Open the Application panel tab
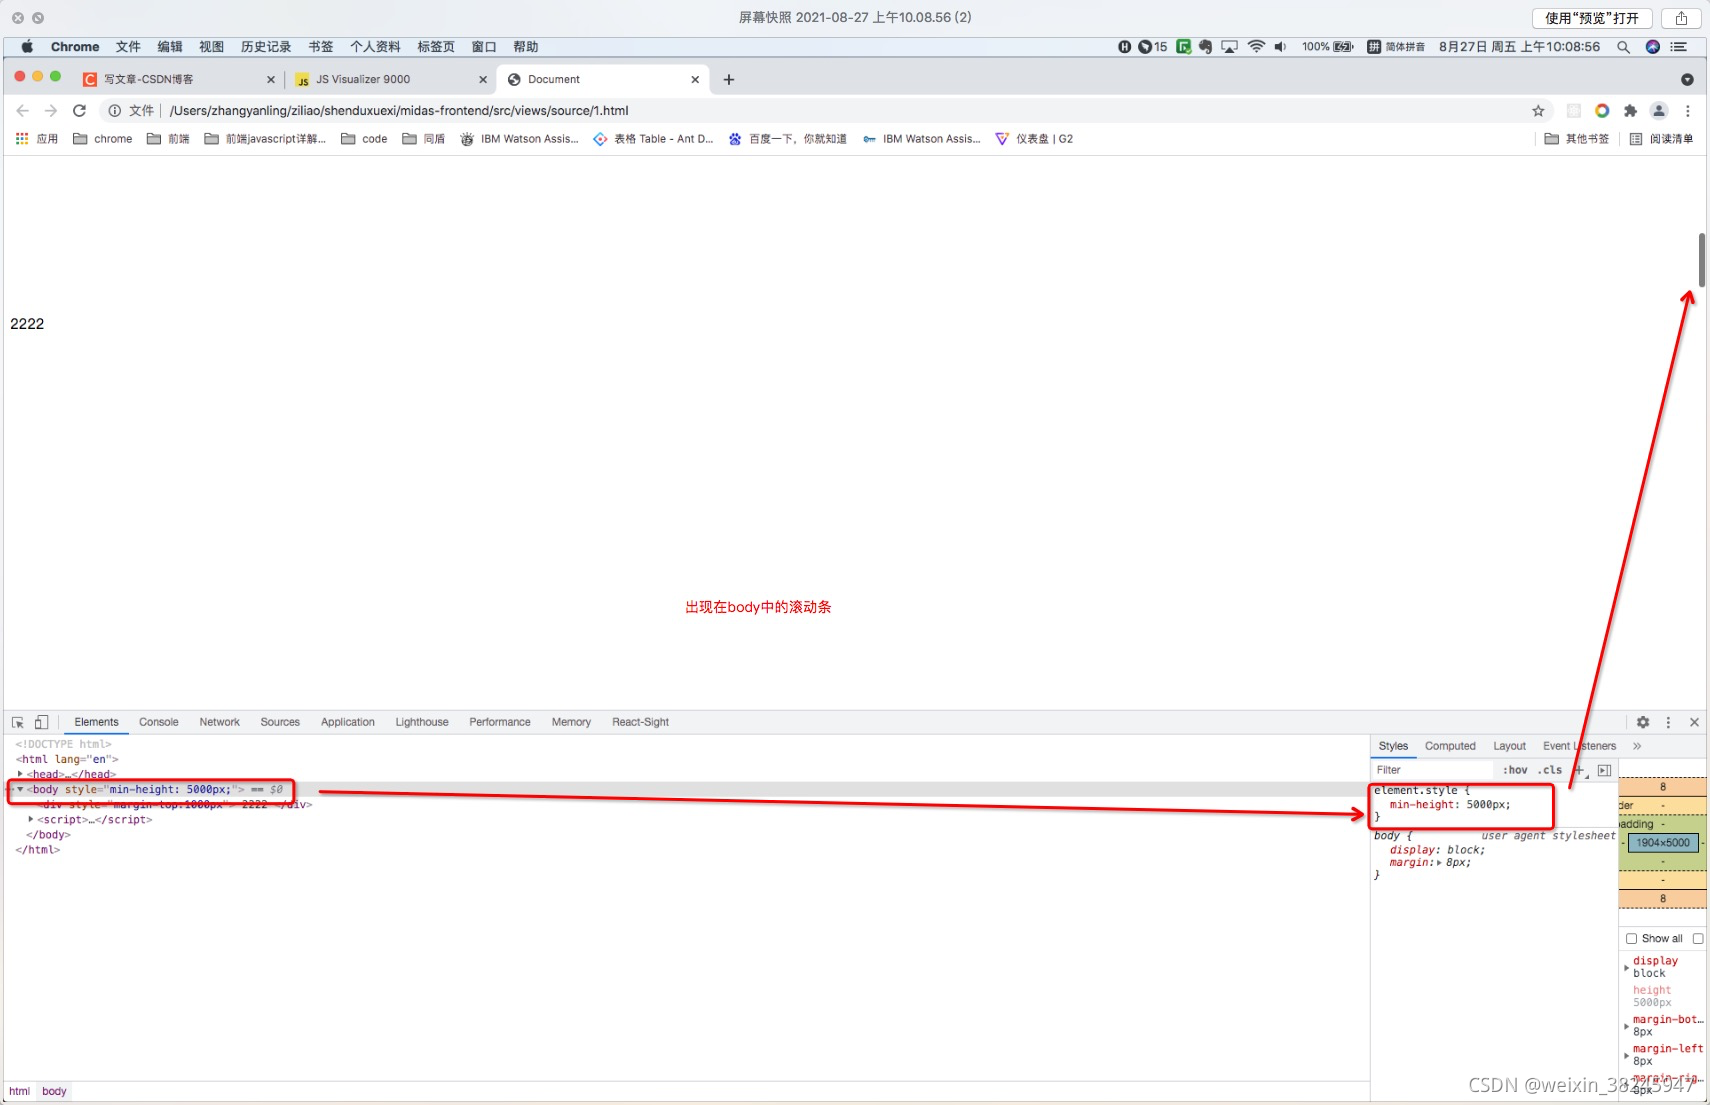Screen dimensions: 1710x1105 348,722
